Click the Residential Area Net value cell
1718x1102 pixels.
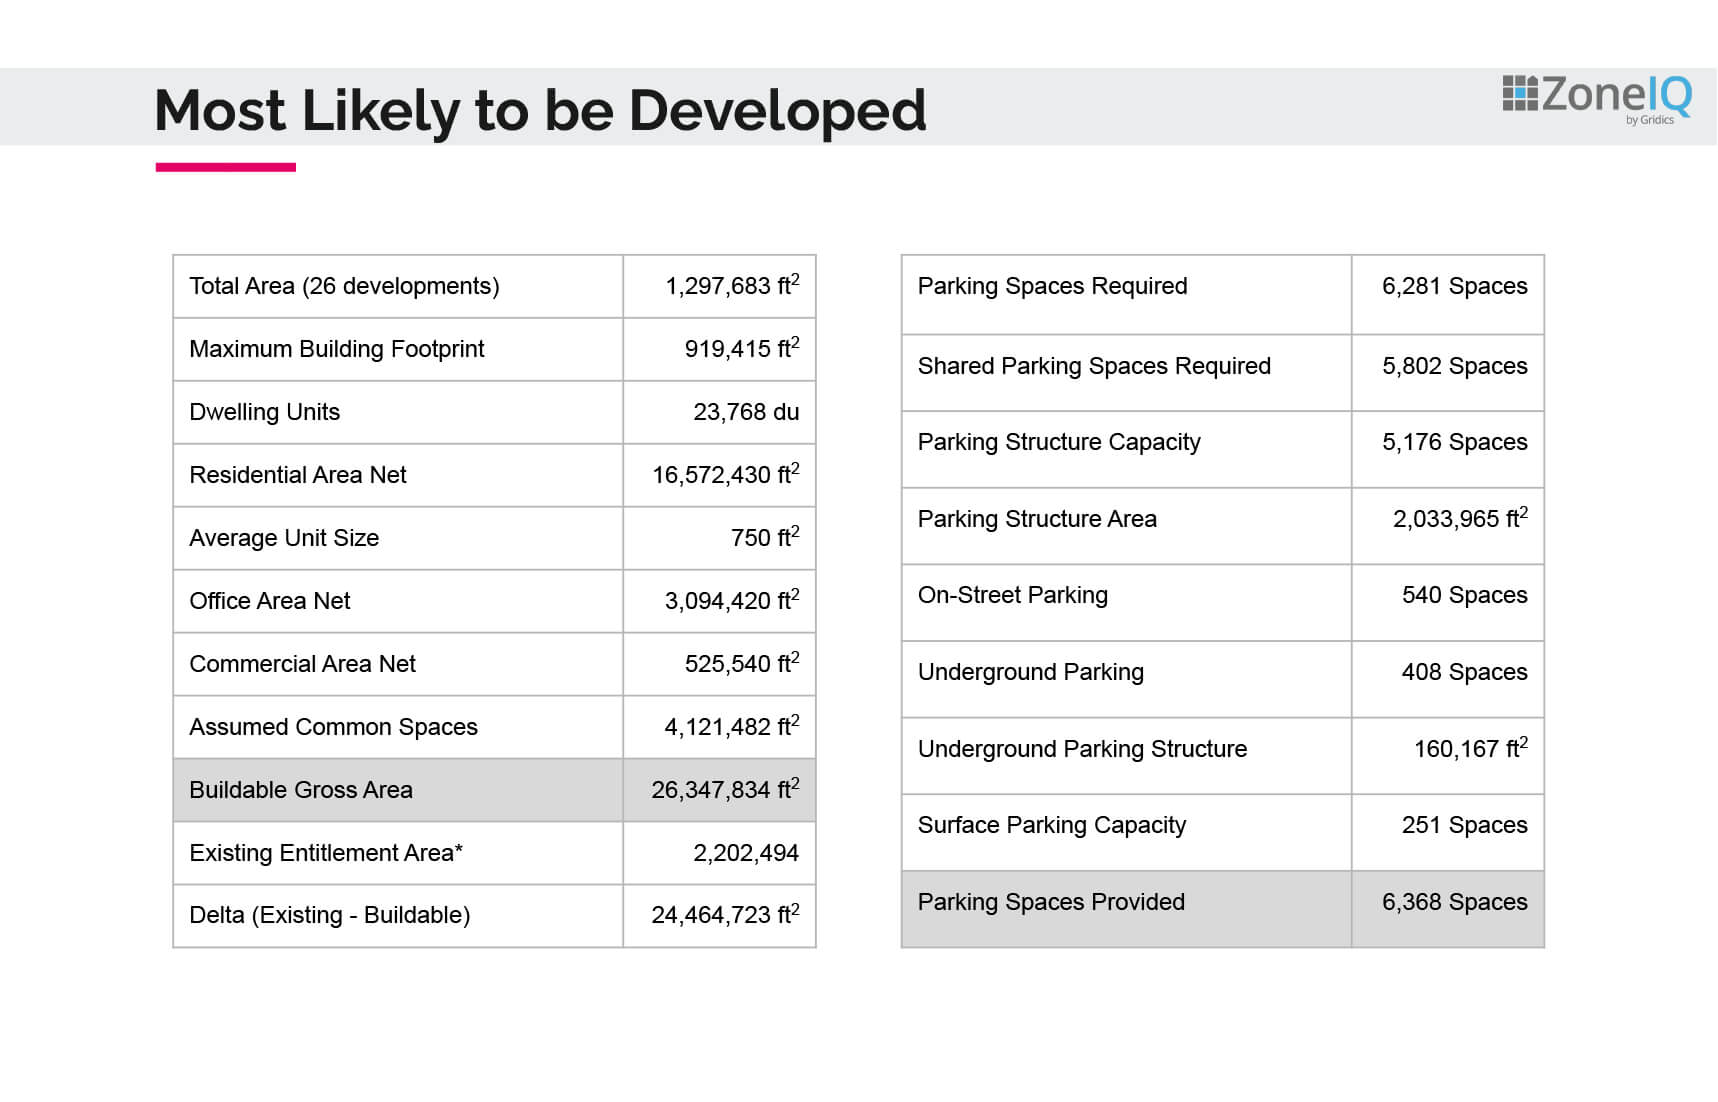coord(720,475)
